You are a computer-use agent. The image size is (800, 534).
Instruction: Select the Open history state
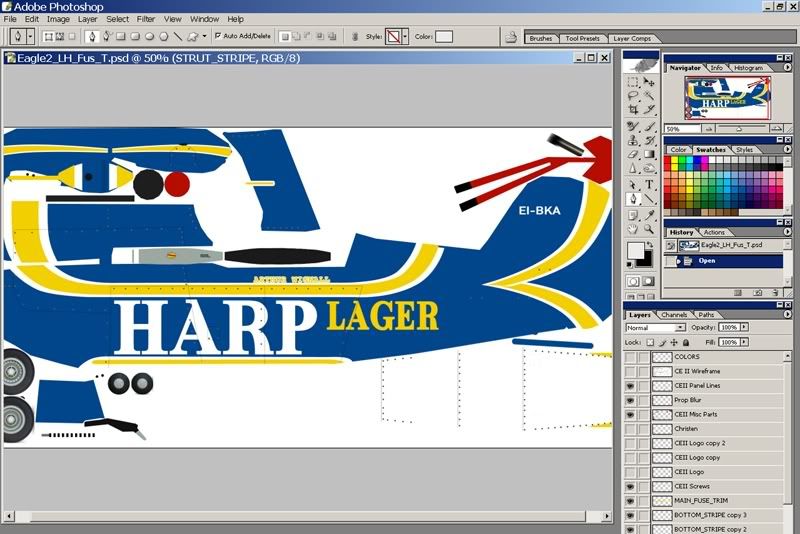pos(723,261)
